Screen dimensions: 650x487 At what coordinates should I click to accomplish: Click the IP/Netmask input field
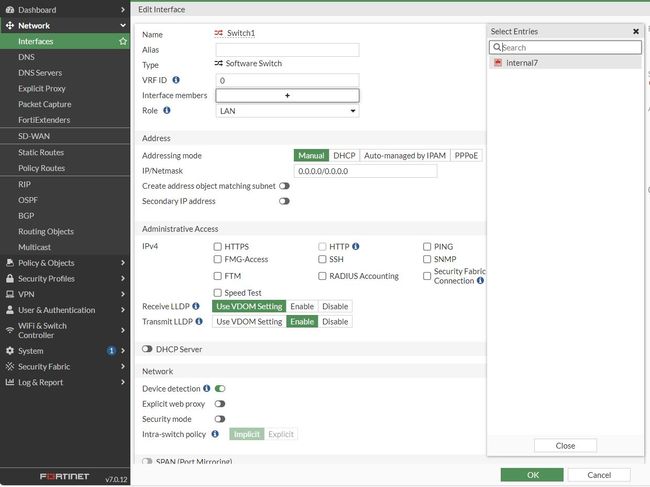click(365, 171)
